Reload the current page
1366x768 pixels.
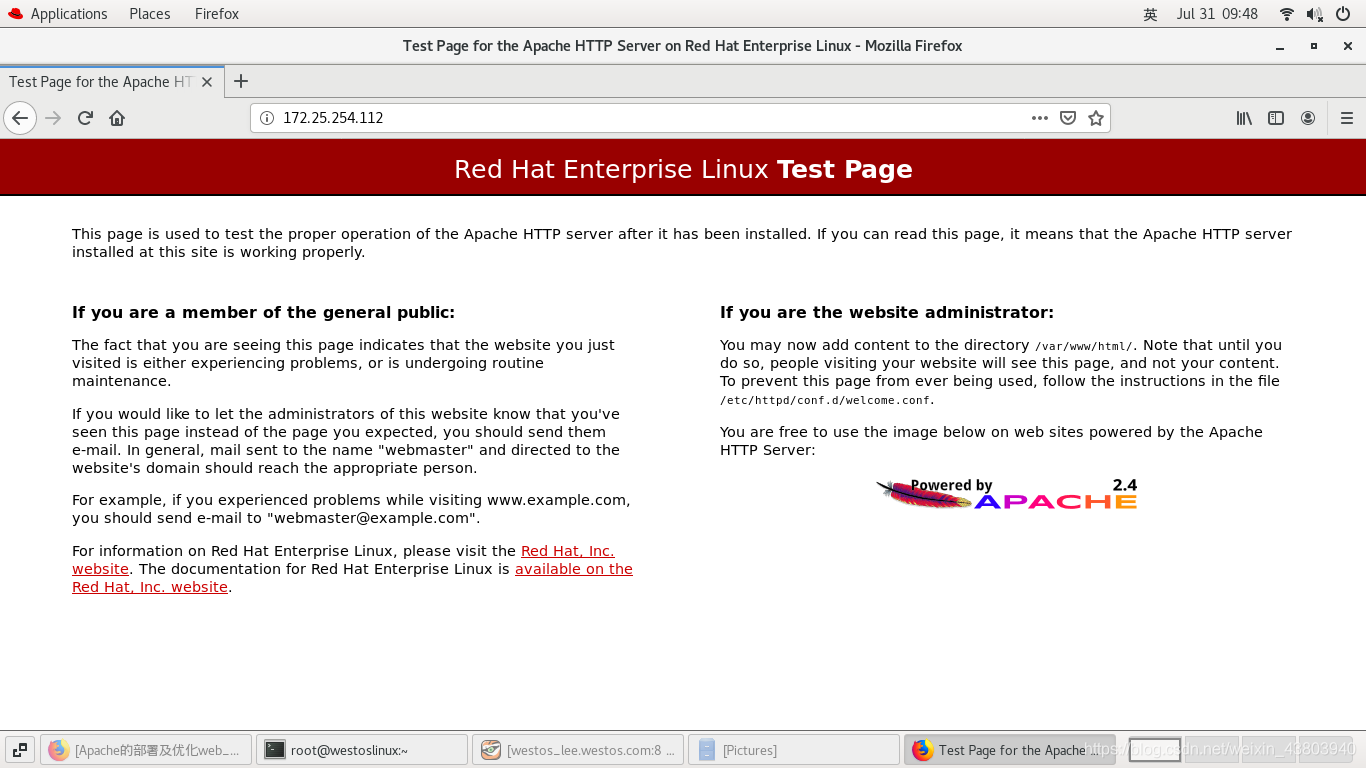pyautogui.click(x=85, y=118)
